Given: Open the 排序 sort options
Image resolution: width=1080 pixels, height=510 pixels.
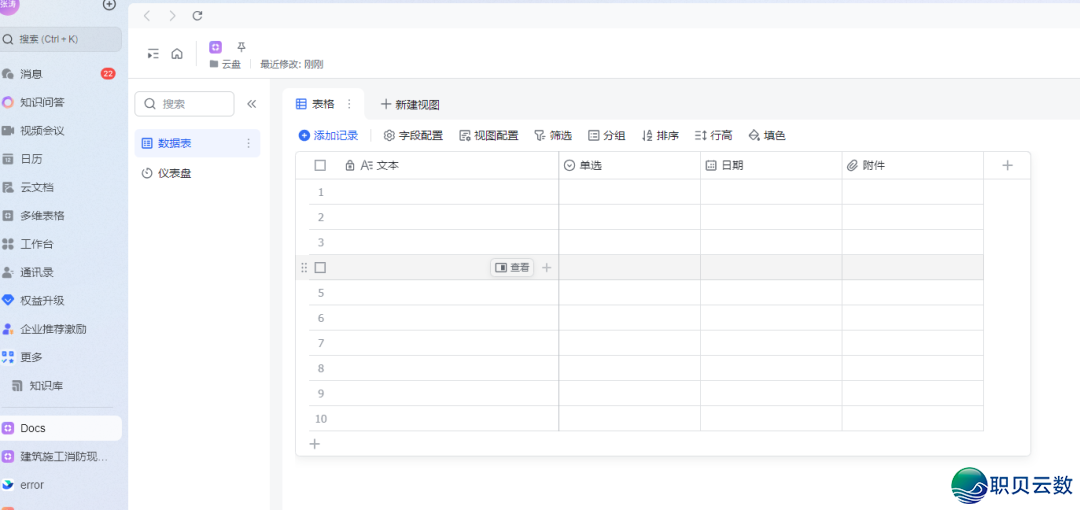Looking at the screenshot, I should [661, 136].
